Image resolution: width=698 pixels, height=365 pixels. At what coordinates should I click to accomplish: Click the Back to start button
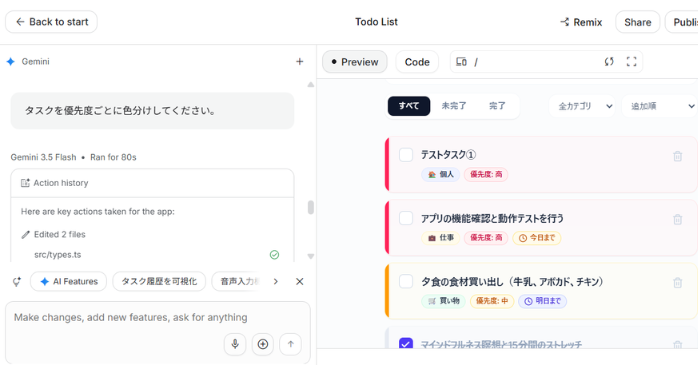tap(51, 22)
